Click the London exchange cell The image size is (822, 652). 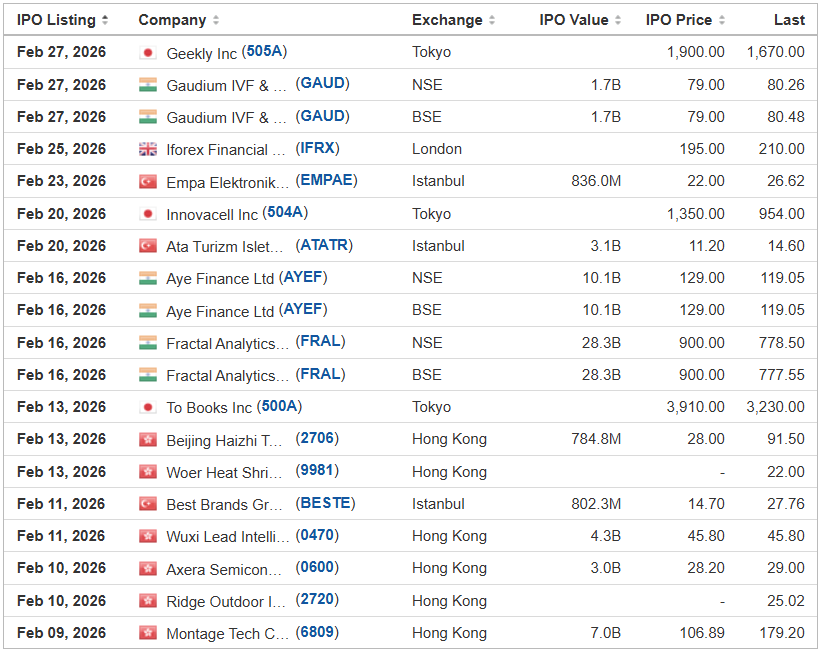click(437, 149)
